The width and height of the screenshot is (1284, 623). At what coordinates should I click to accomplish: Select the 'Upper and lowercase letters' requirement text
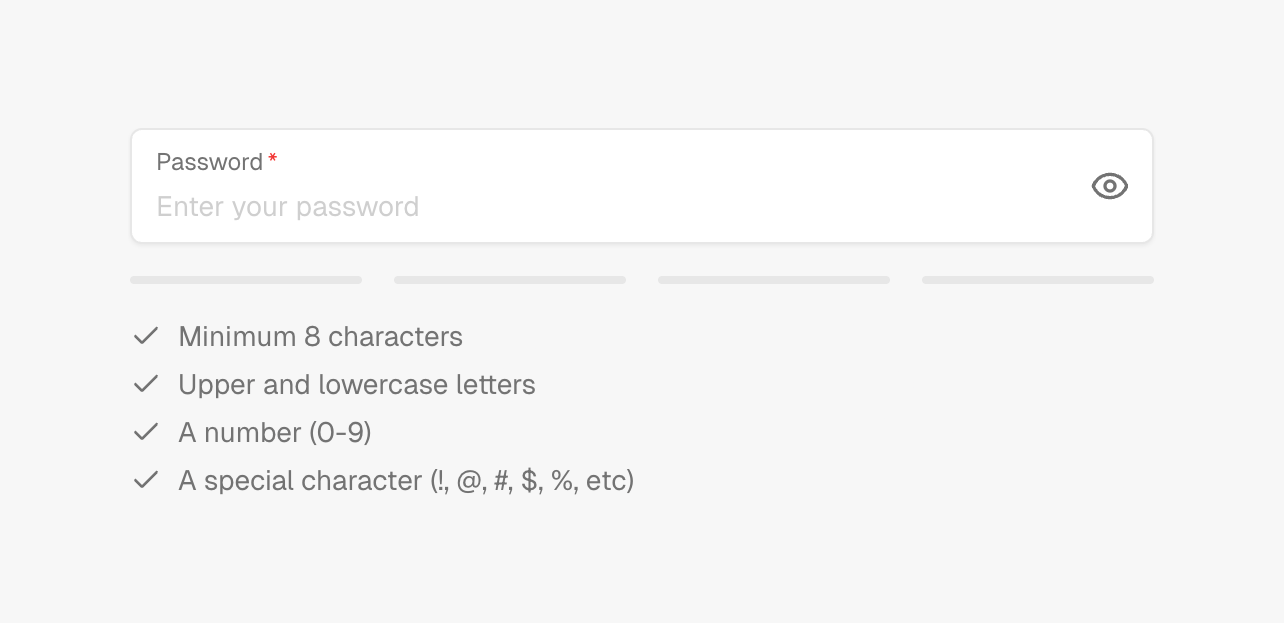click(357, 385)
